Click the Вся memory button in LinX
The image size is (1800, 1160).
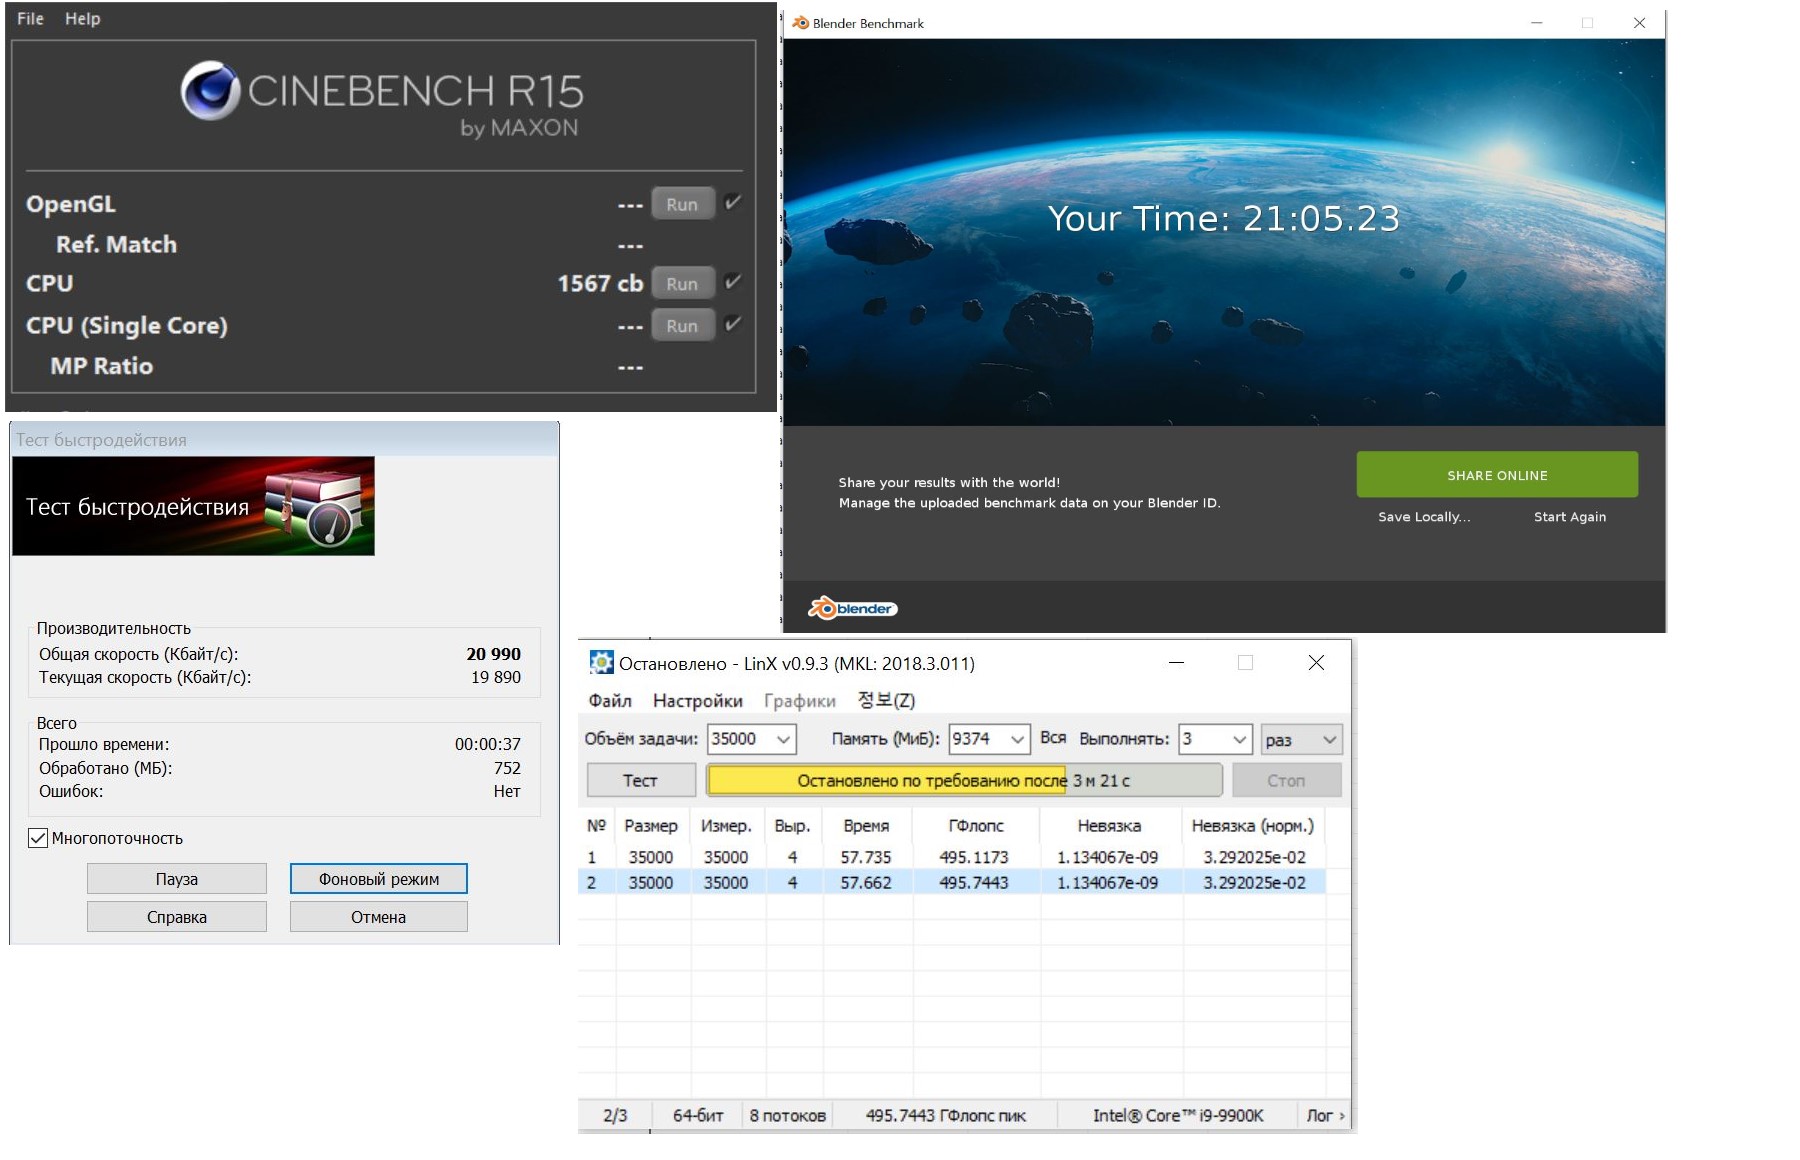point(1053,738)
